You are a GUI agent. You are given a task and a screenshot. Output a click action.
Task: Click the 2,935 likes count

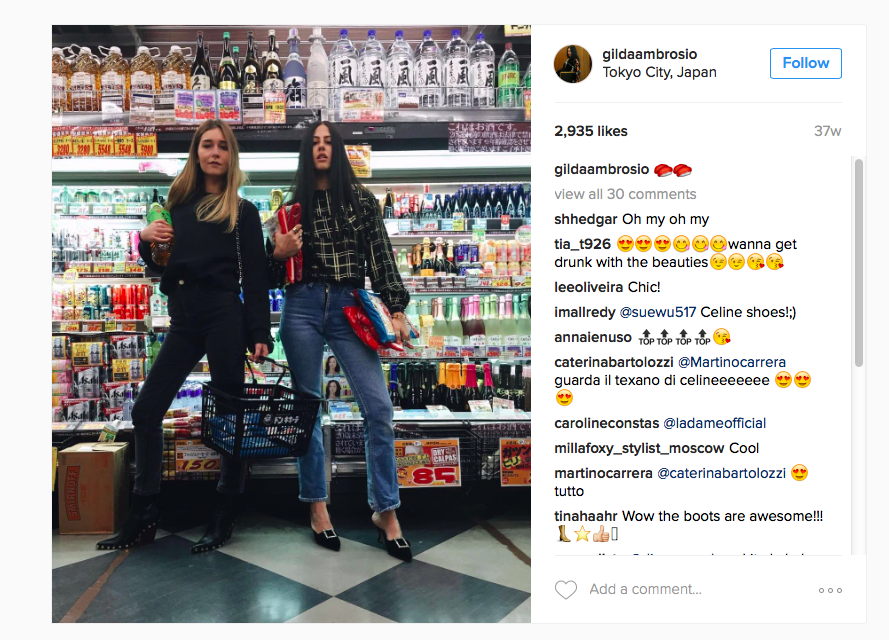click(x=591, y=132)
